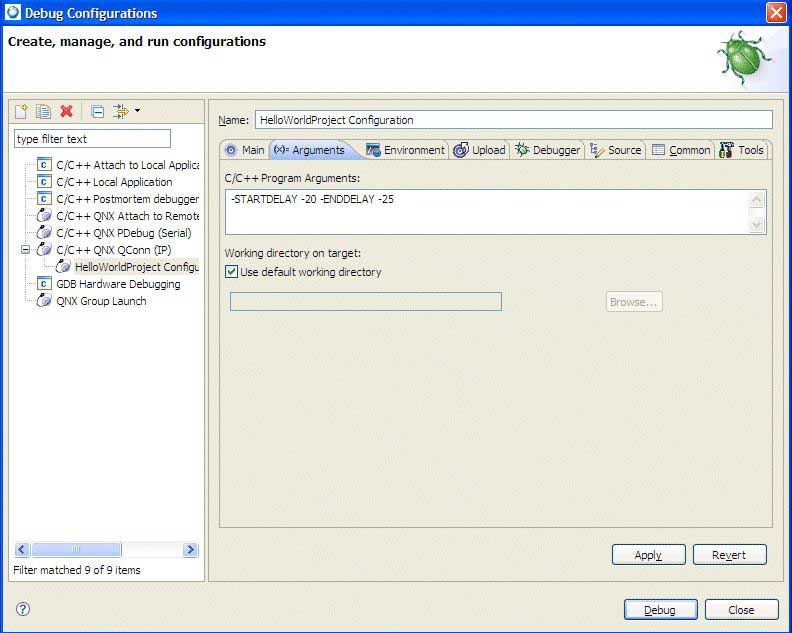
Task: Click the filter launch configurations icon
Action: click(x=120, y=112)
